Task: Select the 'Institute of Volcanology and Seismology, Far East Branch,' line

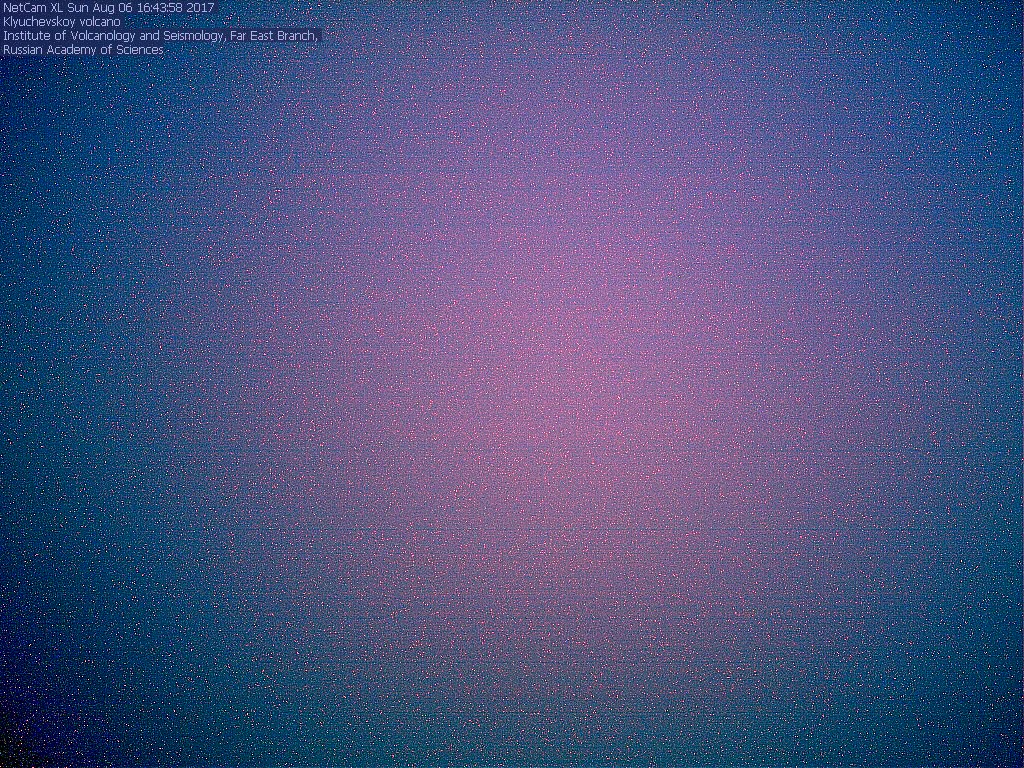Action: [160, 36]
